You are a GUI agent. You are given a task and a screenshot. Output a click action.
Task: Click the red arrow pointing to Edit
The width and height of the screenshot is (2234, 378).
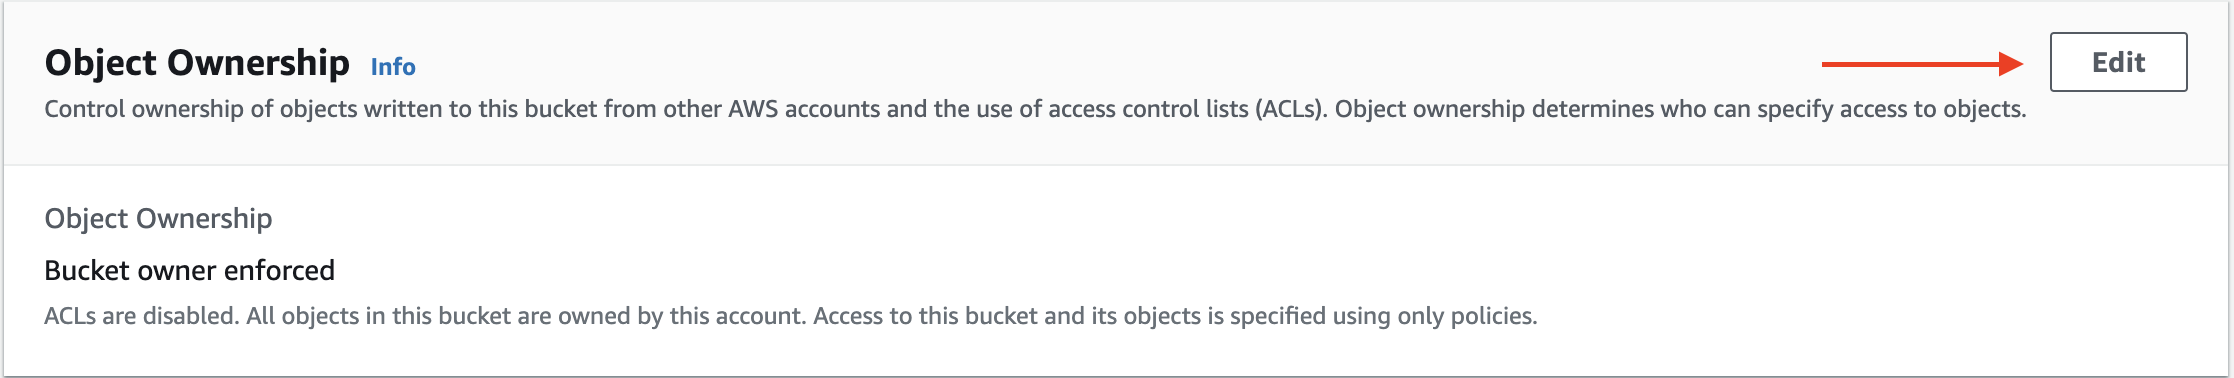[x=1922, y=64]
